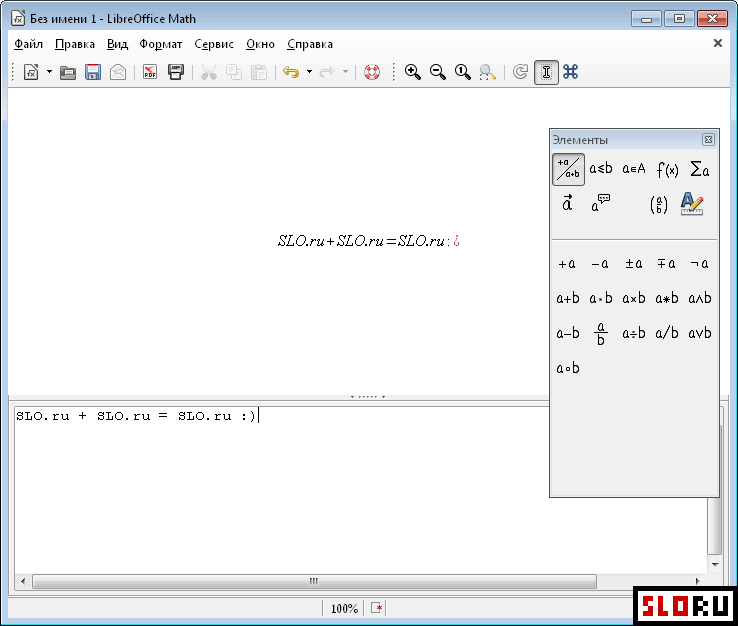Open the Правка menu
The image size is (738, 626).
[x=75, y=44]
